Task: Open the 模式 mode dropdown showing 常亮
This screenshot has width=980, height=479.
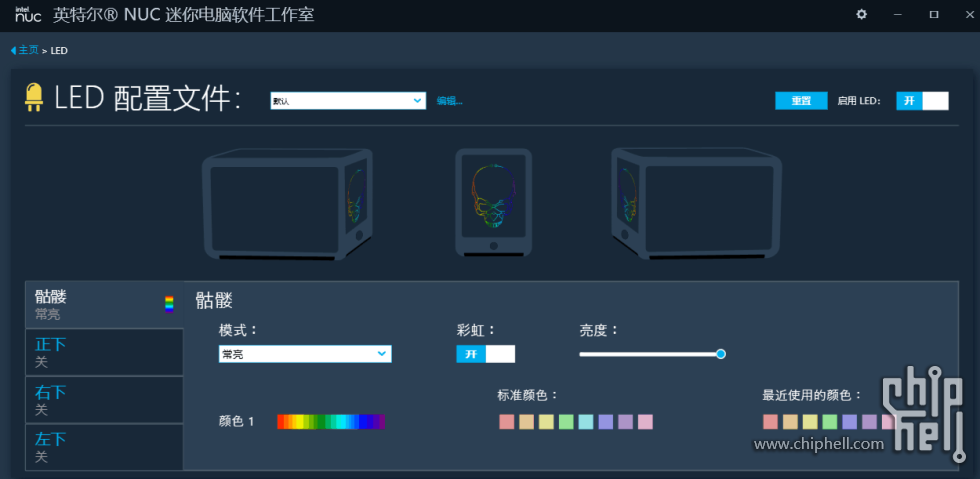Action: 305,354
